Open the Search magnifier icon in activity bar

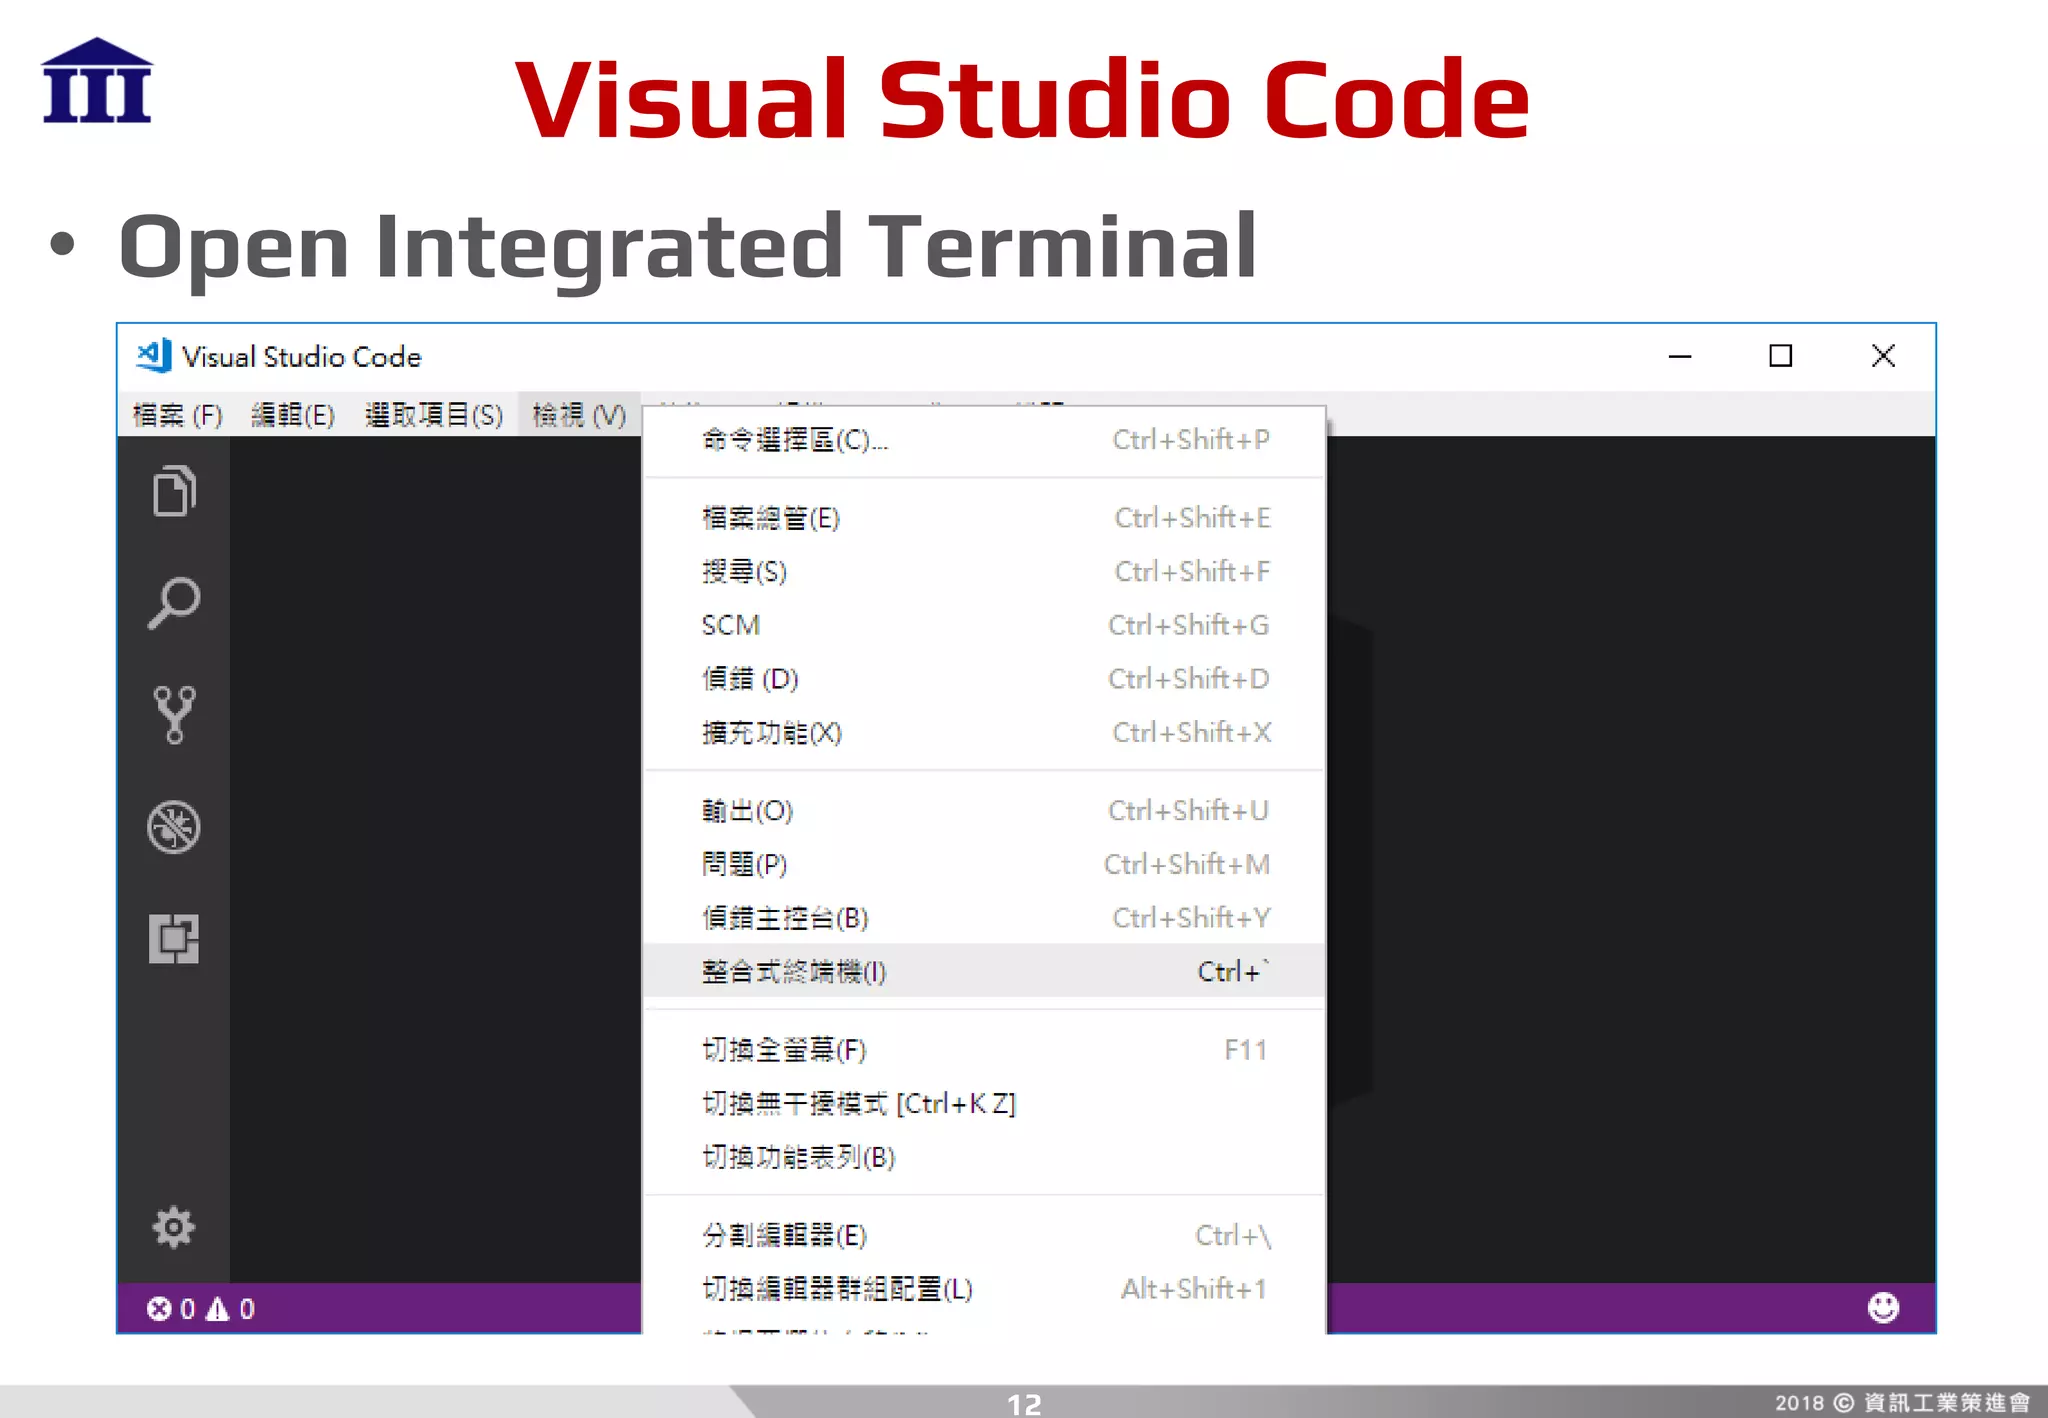[x=174, y=603]
